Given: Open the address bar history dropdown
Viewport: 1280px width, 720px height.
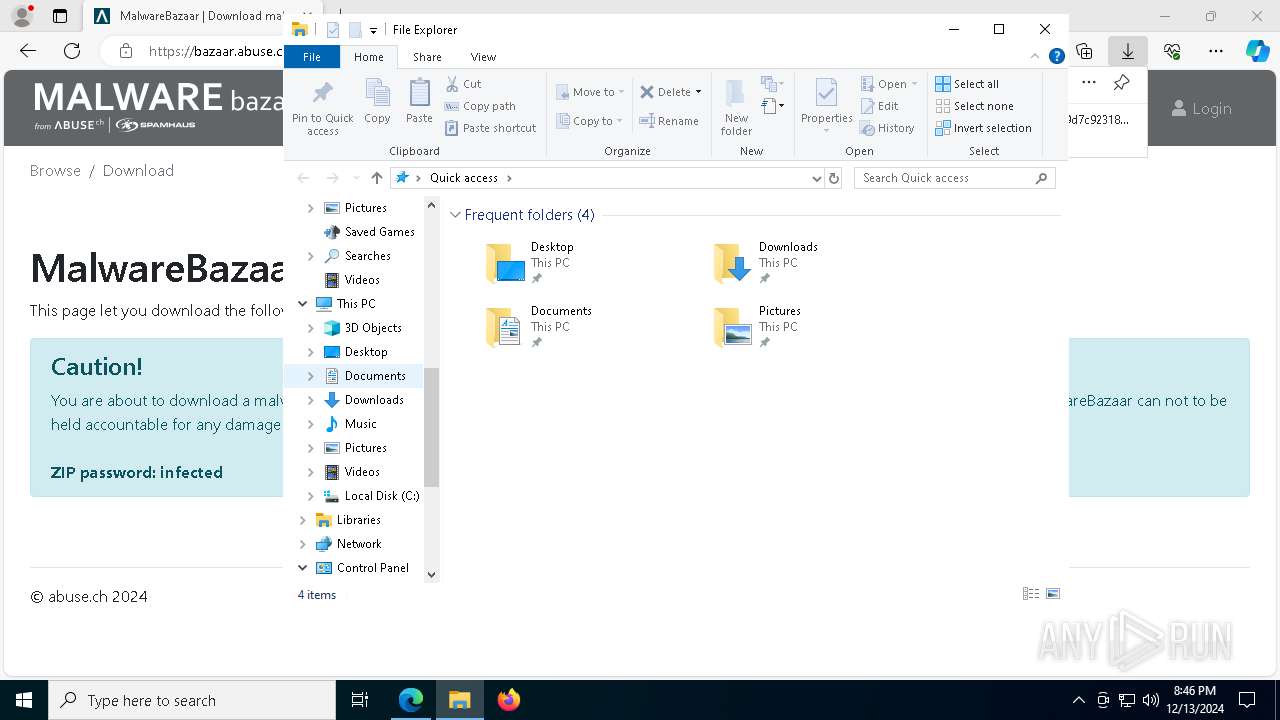Looking at the screenshot, I should (x=817, y=178).
